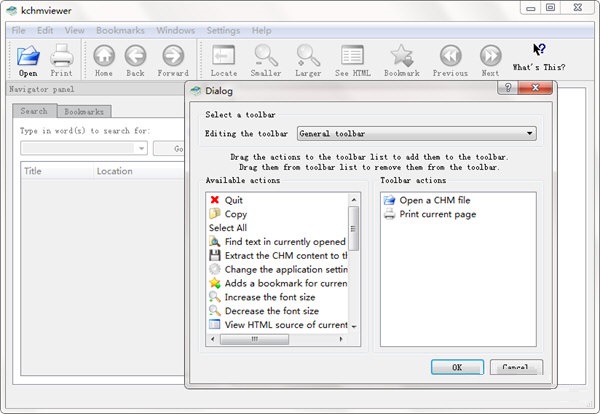This screenshot has height=414, width=600.
Task: Switch to the Bookmarks tab
Action: 82,112
